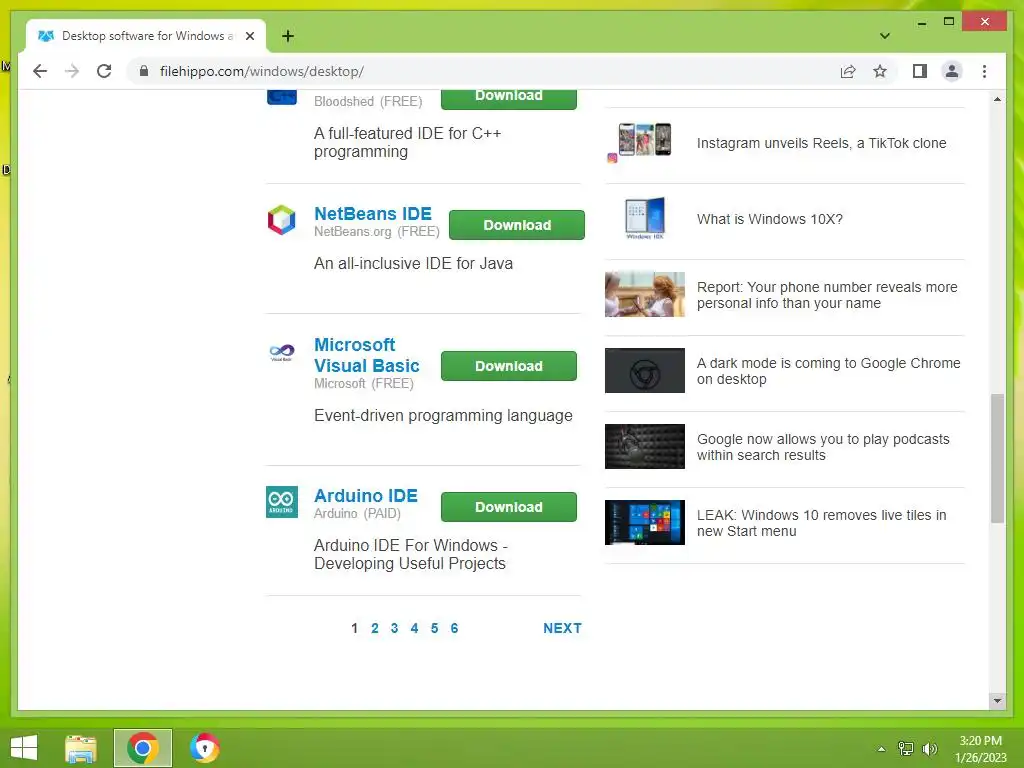The height and width of the screenshot is (768, 1024).
Task: Click the NetBeans IDE logo icon
Action: click(x=281, y=220)
